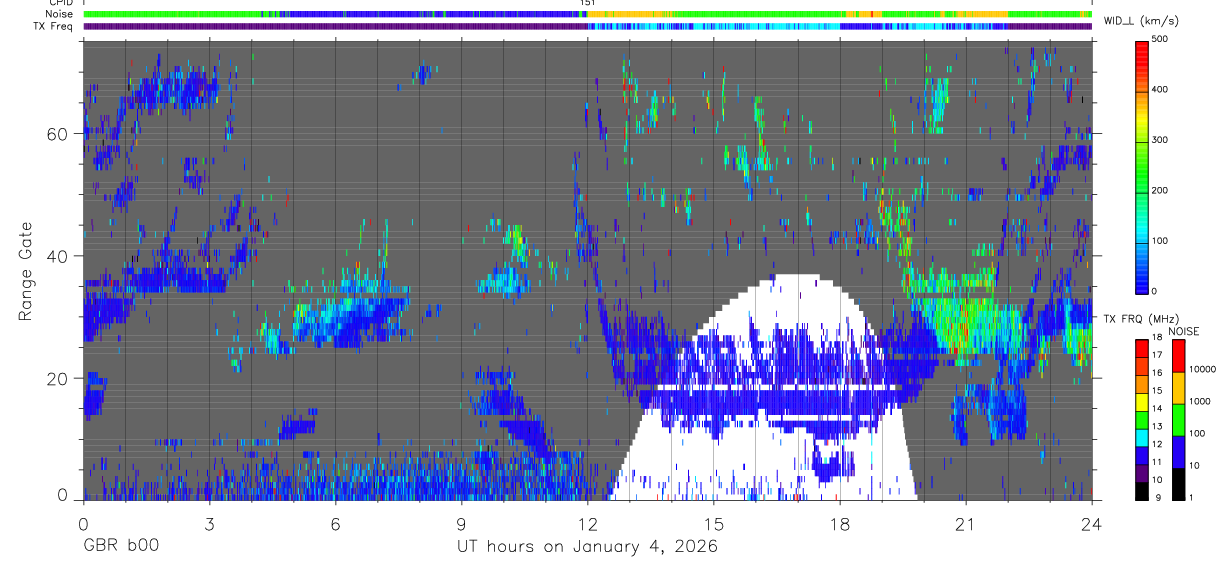Image resolution: width=1228 pixels, height=567 pixels.
Task: Click the '12' hour tick label on x-axis
Action: [588, 523]
